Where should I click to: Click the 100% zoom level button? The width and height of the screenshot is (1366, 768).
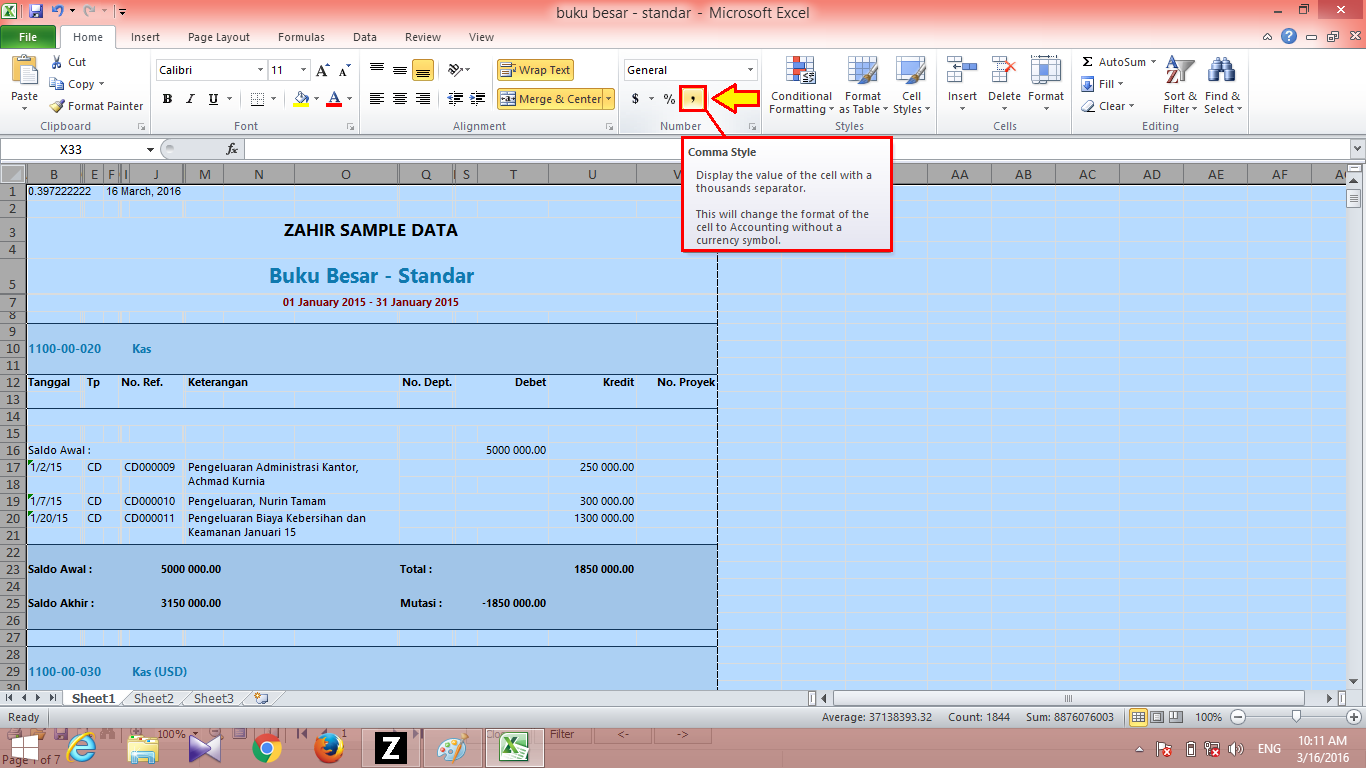1208,717
